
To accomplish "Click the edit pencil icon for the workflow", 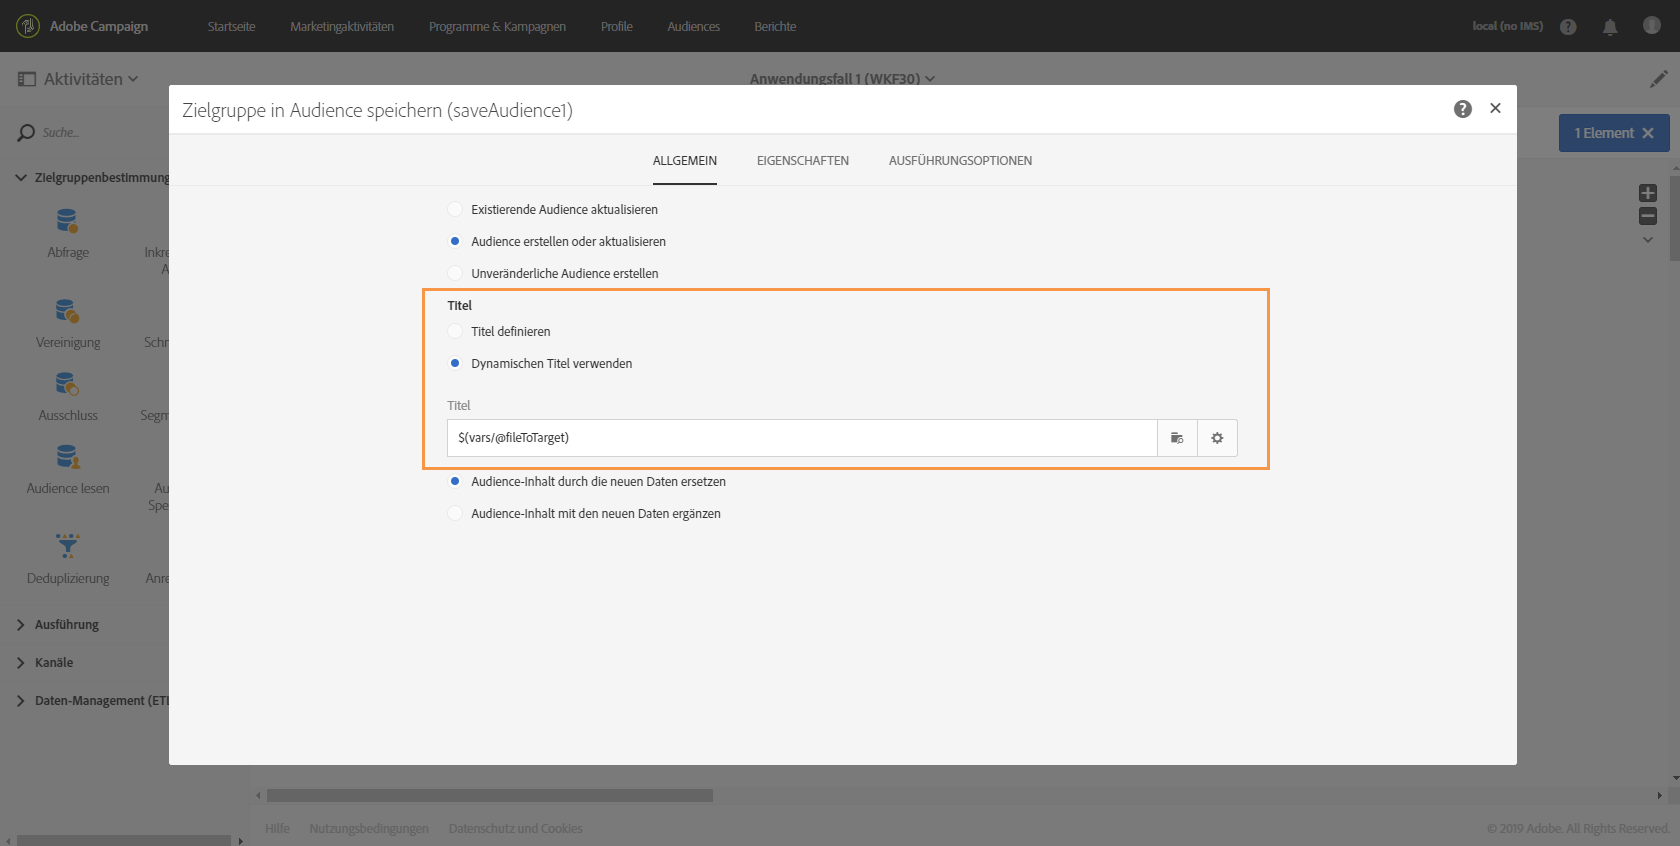I will (x=1659, y=78).
